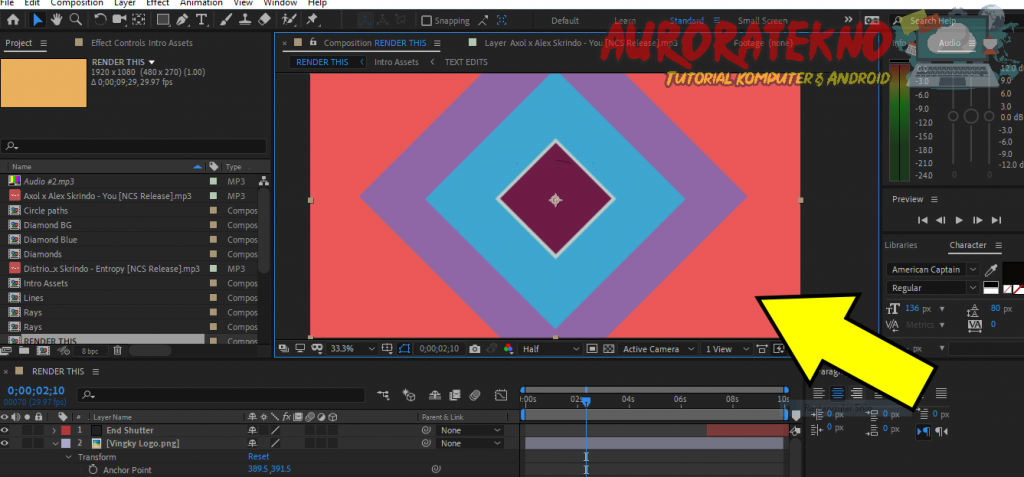Open parent dropdown for End Shutter layer
Image resolution: width=1024 pixels, height=477 pixels.
471,431
